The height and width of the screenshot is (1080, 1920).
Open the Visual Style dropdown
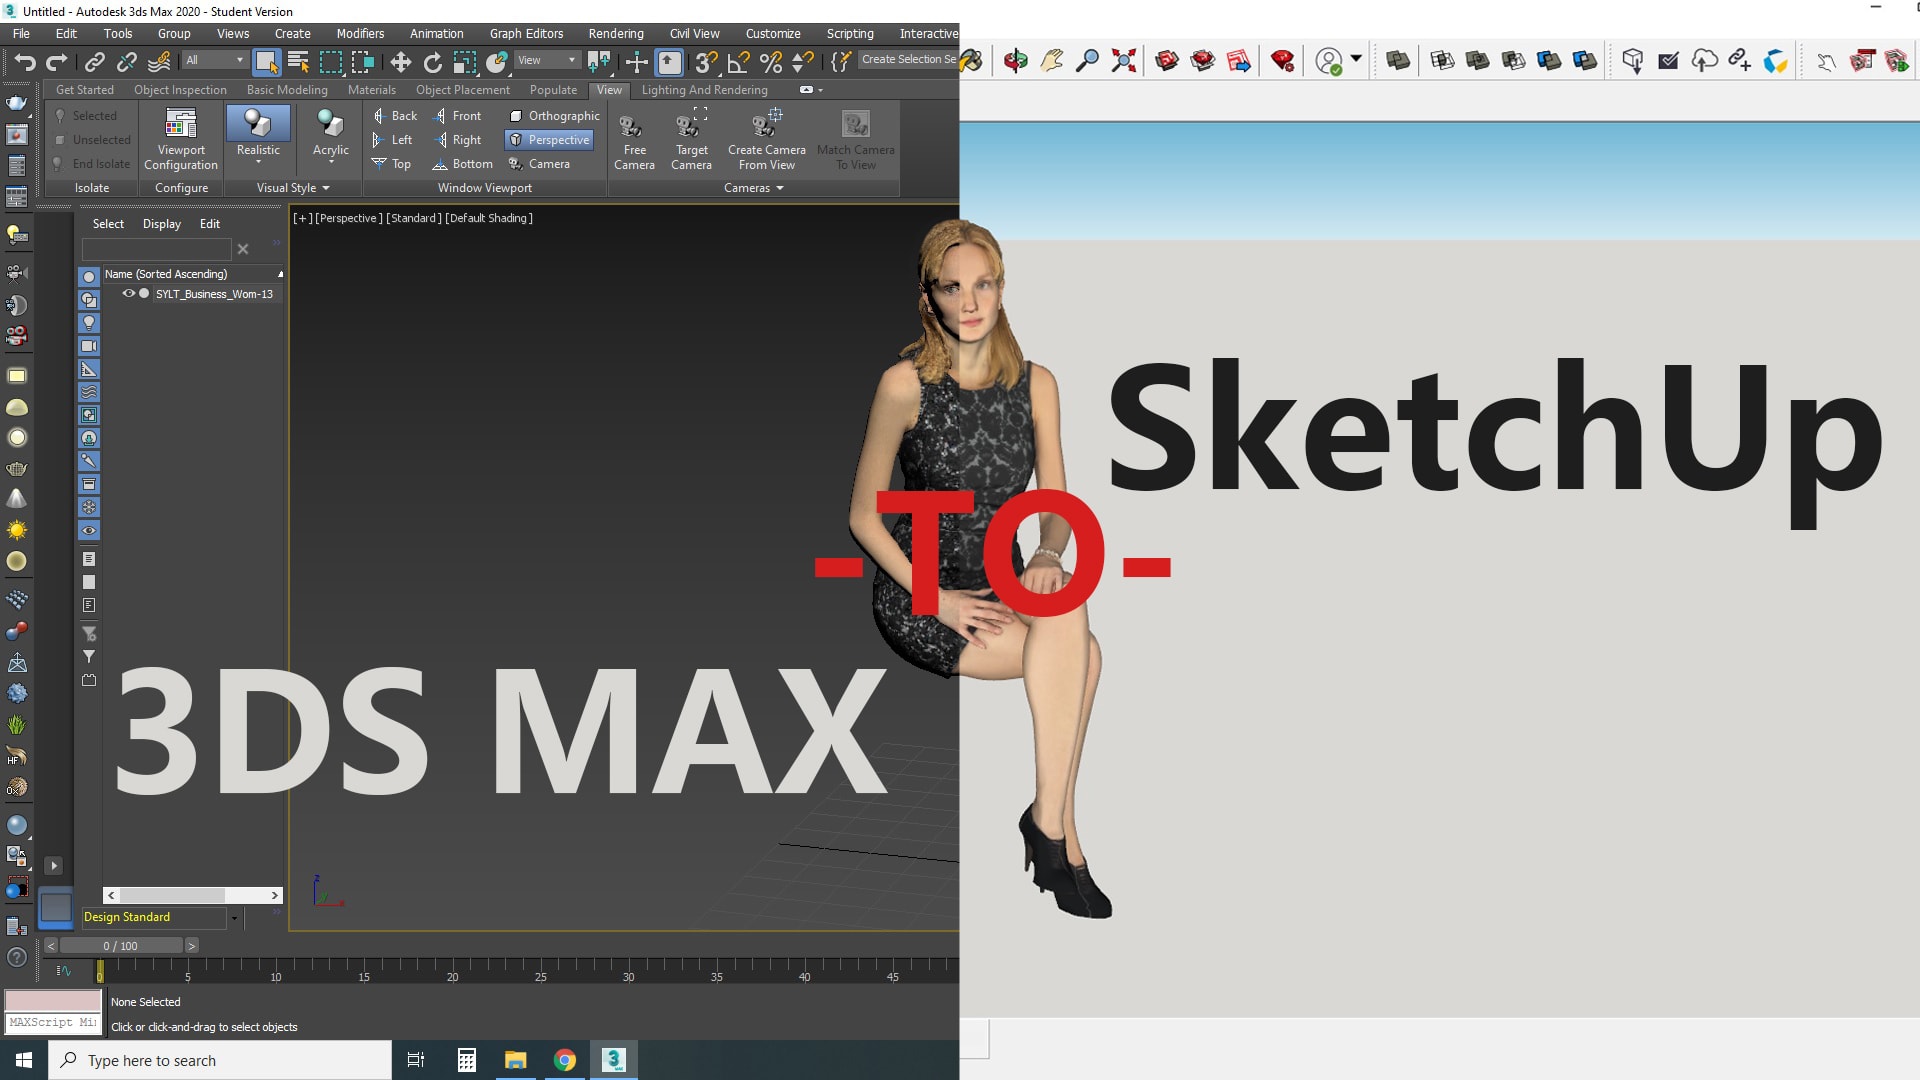click(291, 187)
